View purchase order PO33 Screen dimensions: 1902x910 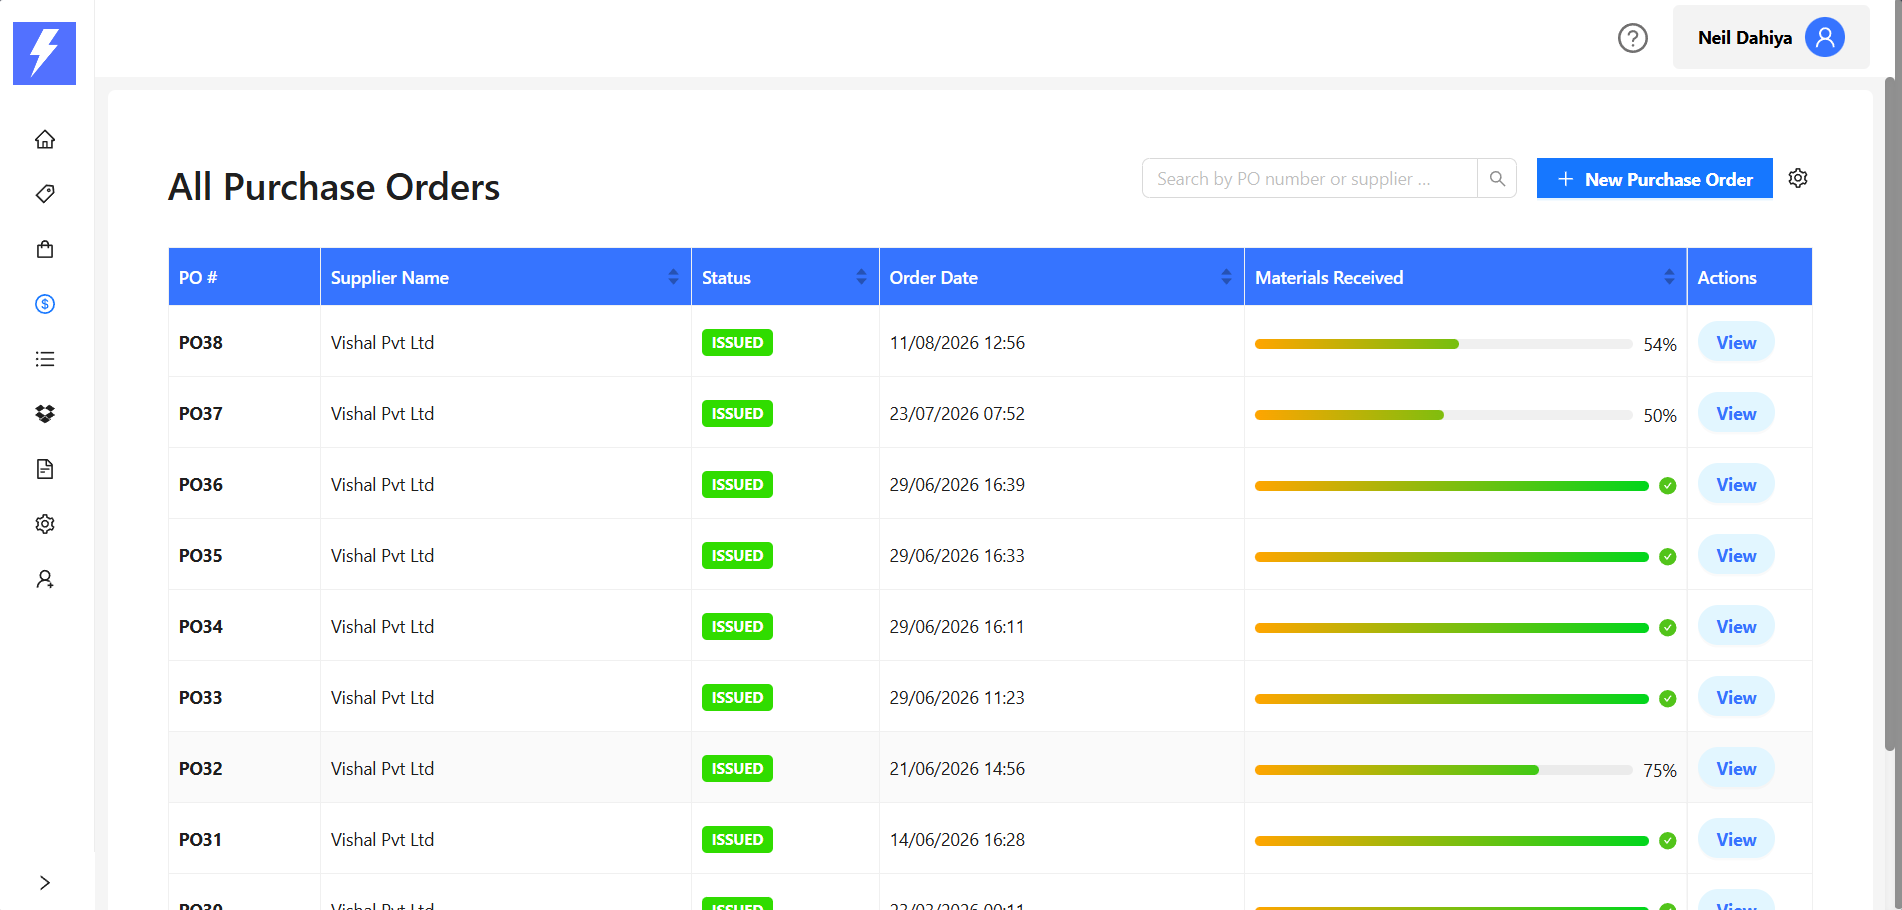(x=1736, y=697)
